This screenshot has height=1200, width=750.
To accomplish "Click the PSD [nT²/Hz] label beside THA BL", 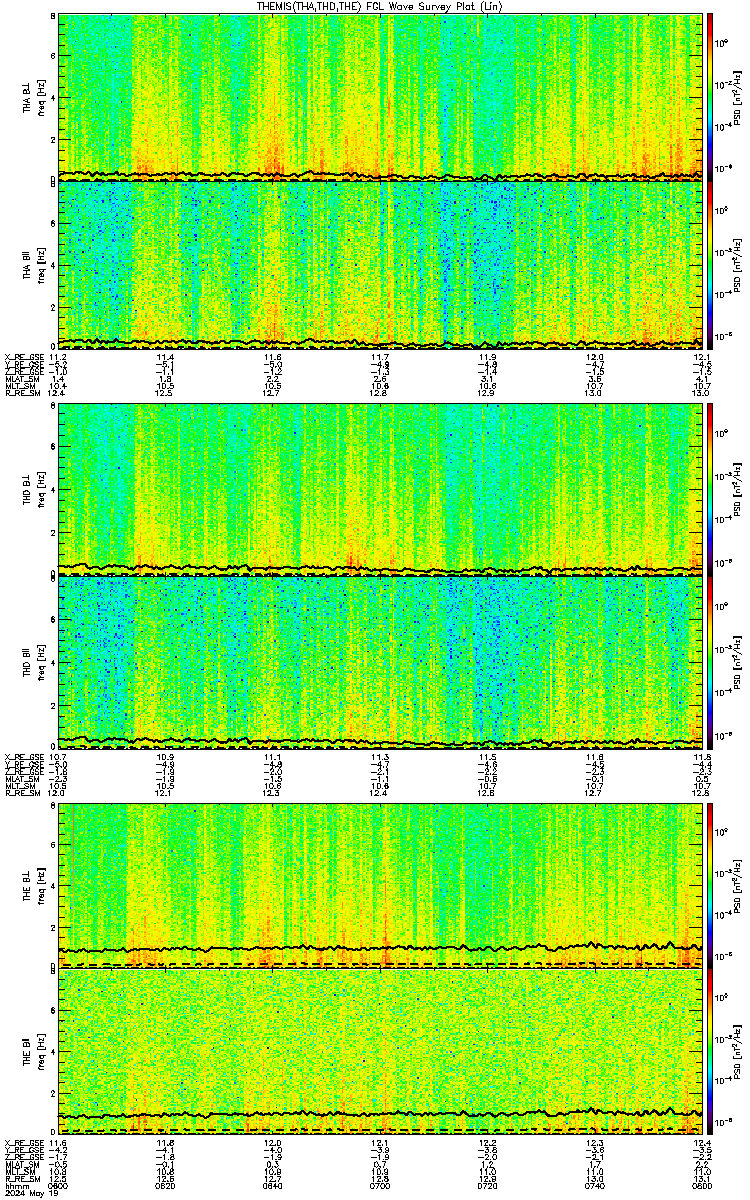I will [737, 97].
